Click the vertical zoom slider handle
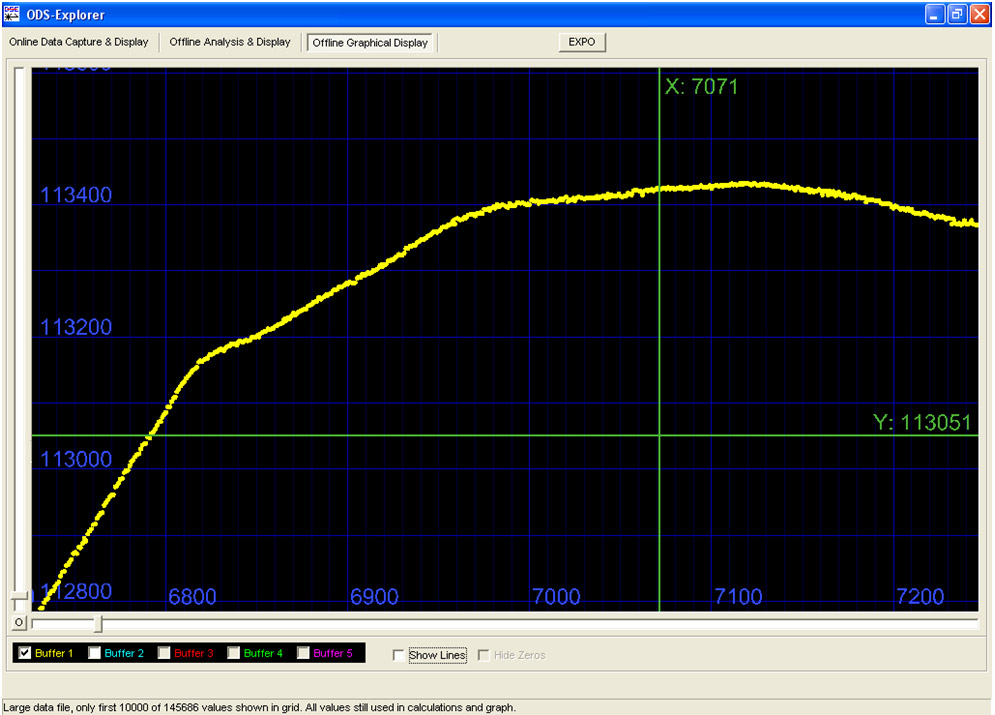995x715 pixels. [x=20, y=598]
